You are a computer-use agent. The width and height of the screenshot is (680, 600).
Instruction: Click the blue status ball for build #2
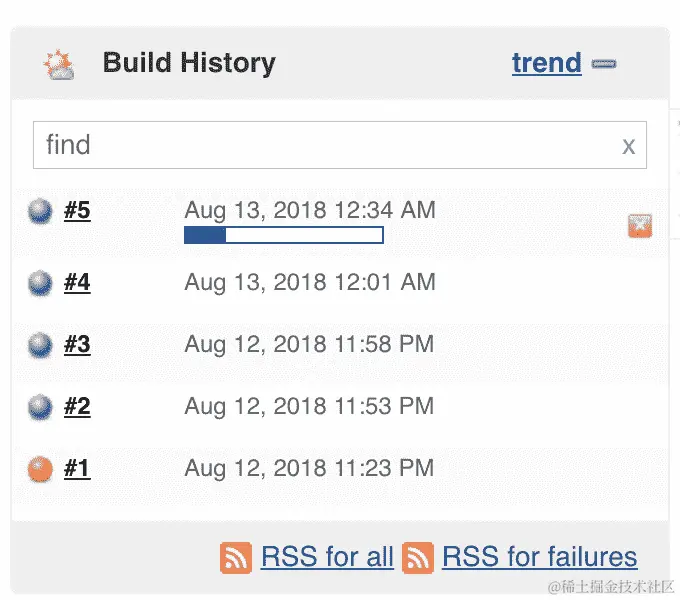[40, 407]
